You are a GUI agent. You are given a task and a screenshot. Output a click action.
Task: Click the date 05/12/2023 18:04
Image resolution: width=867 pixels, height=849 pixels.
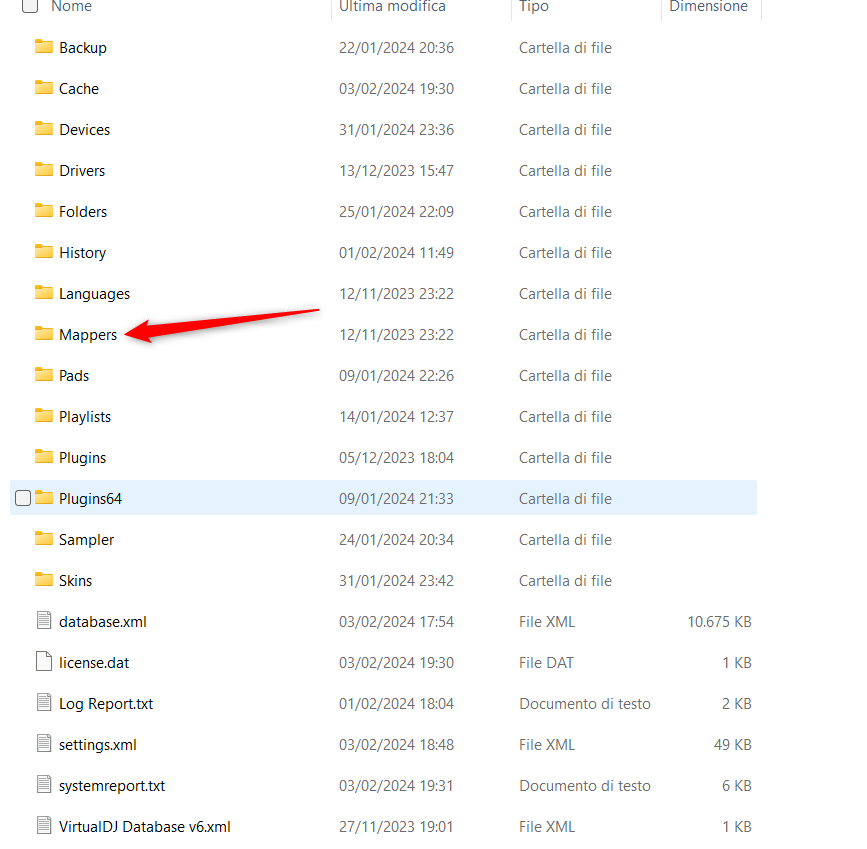click(x=396, y=457)
